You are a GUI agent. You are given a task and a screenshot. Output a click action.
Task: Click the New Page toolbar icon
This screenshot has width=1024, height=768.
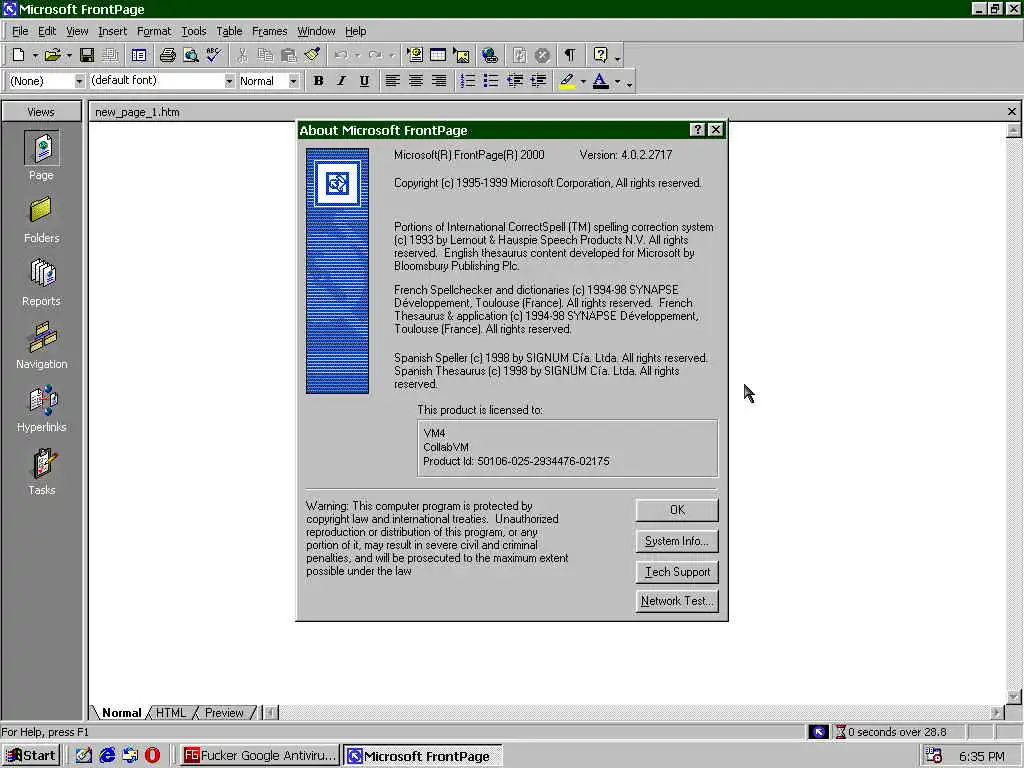[x=18, y=56]
